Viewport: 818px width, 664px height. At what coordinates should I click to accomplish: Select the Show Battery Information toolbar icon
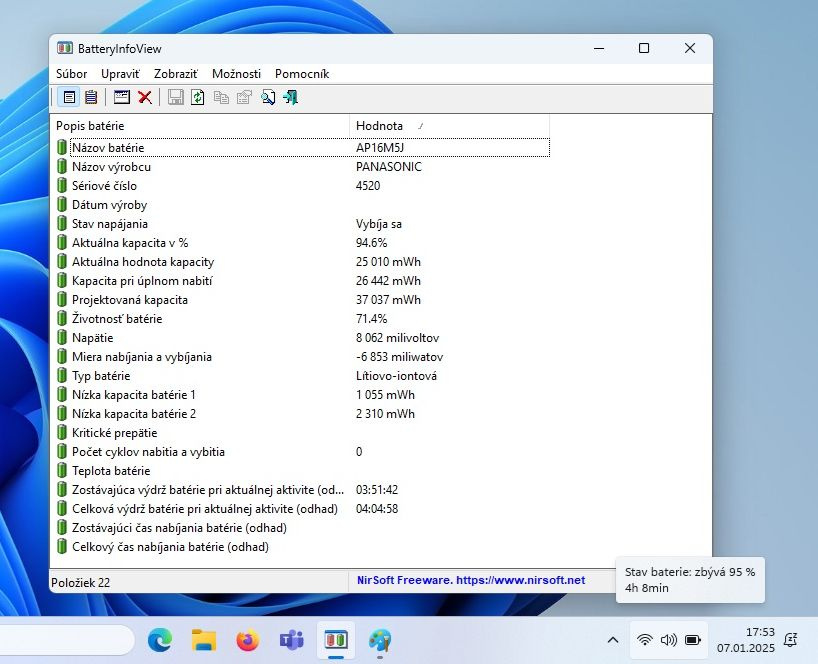(x=69, y=97)
